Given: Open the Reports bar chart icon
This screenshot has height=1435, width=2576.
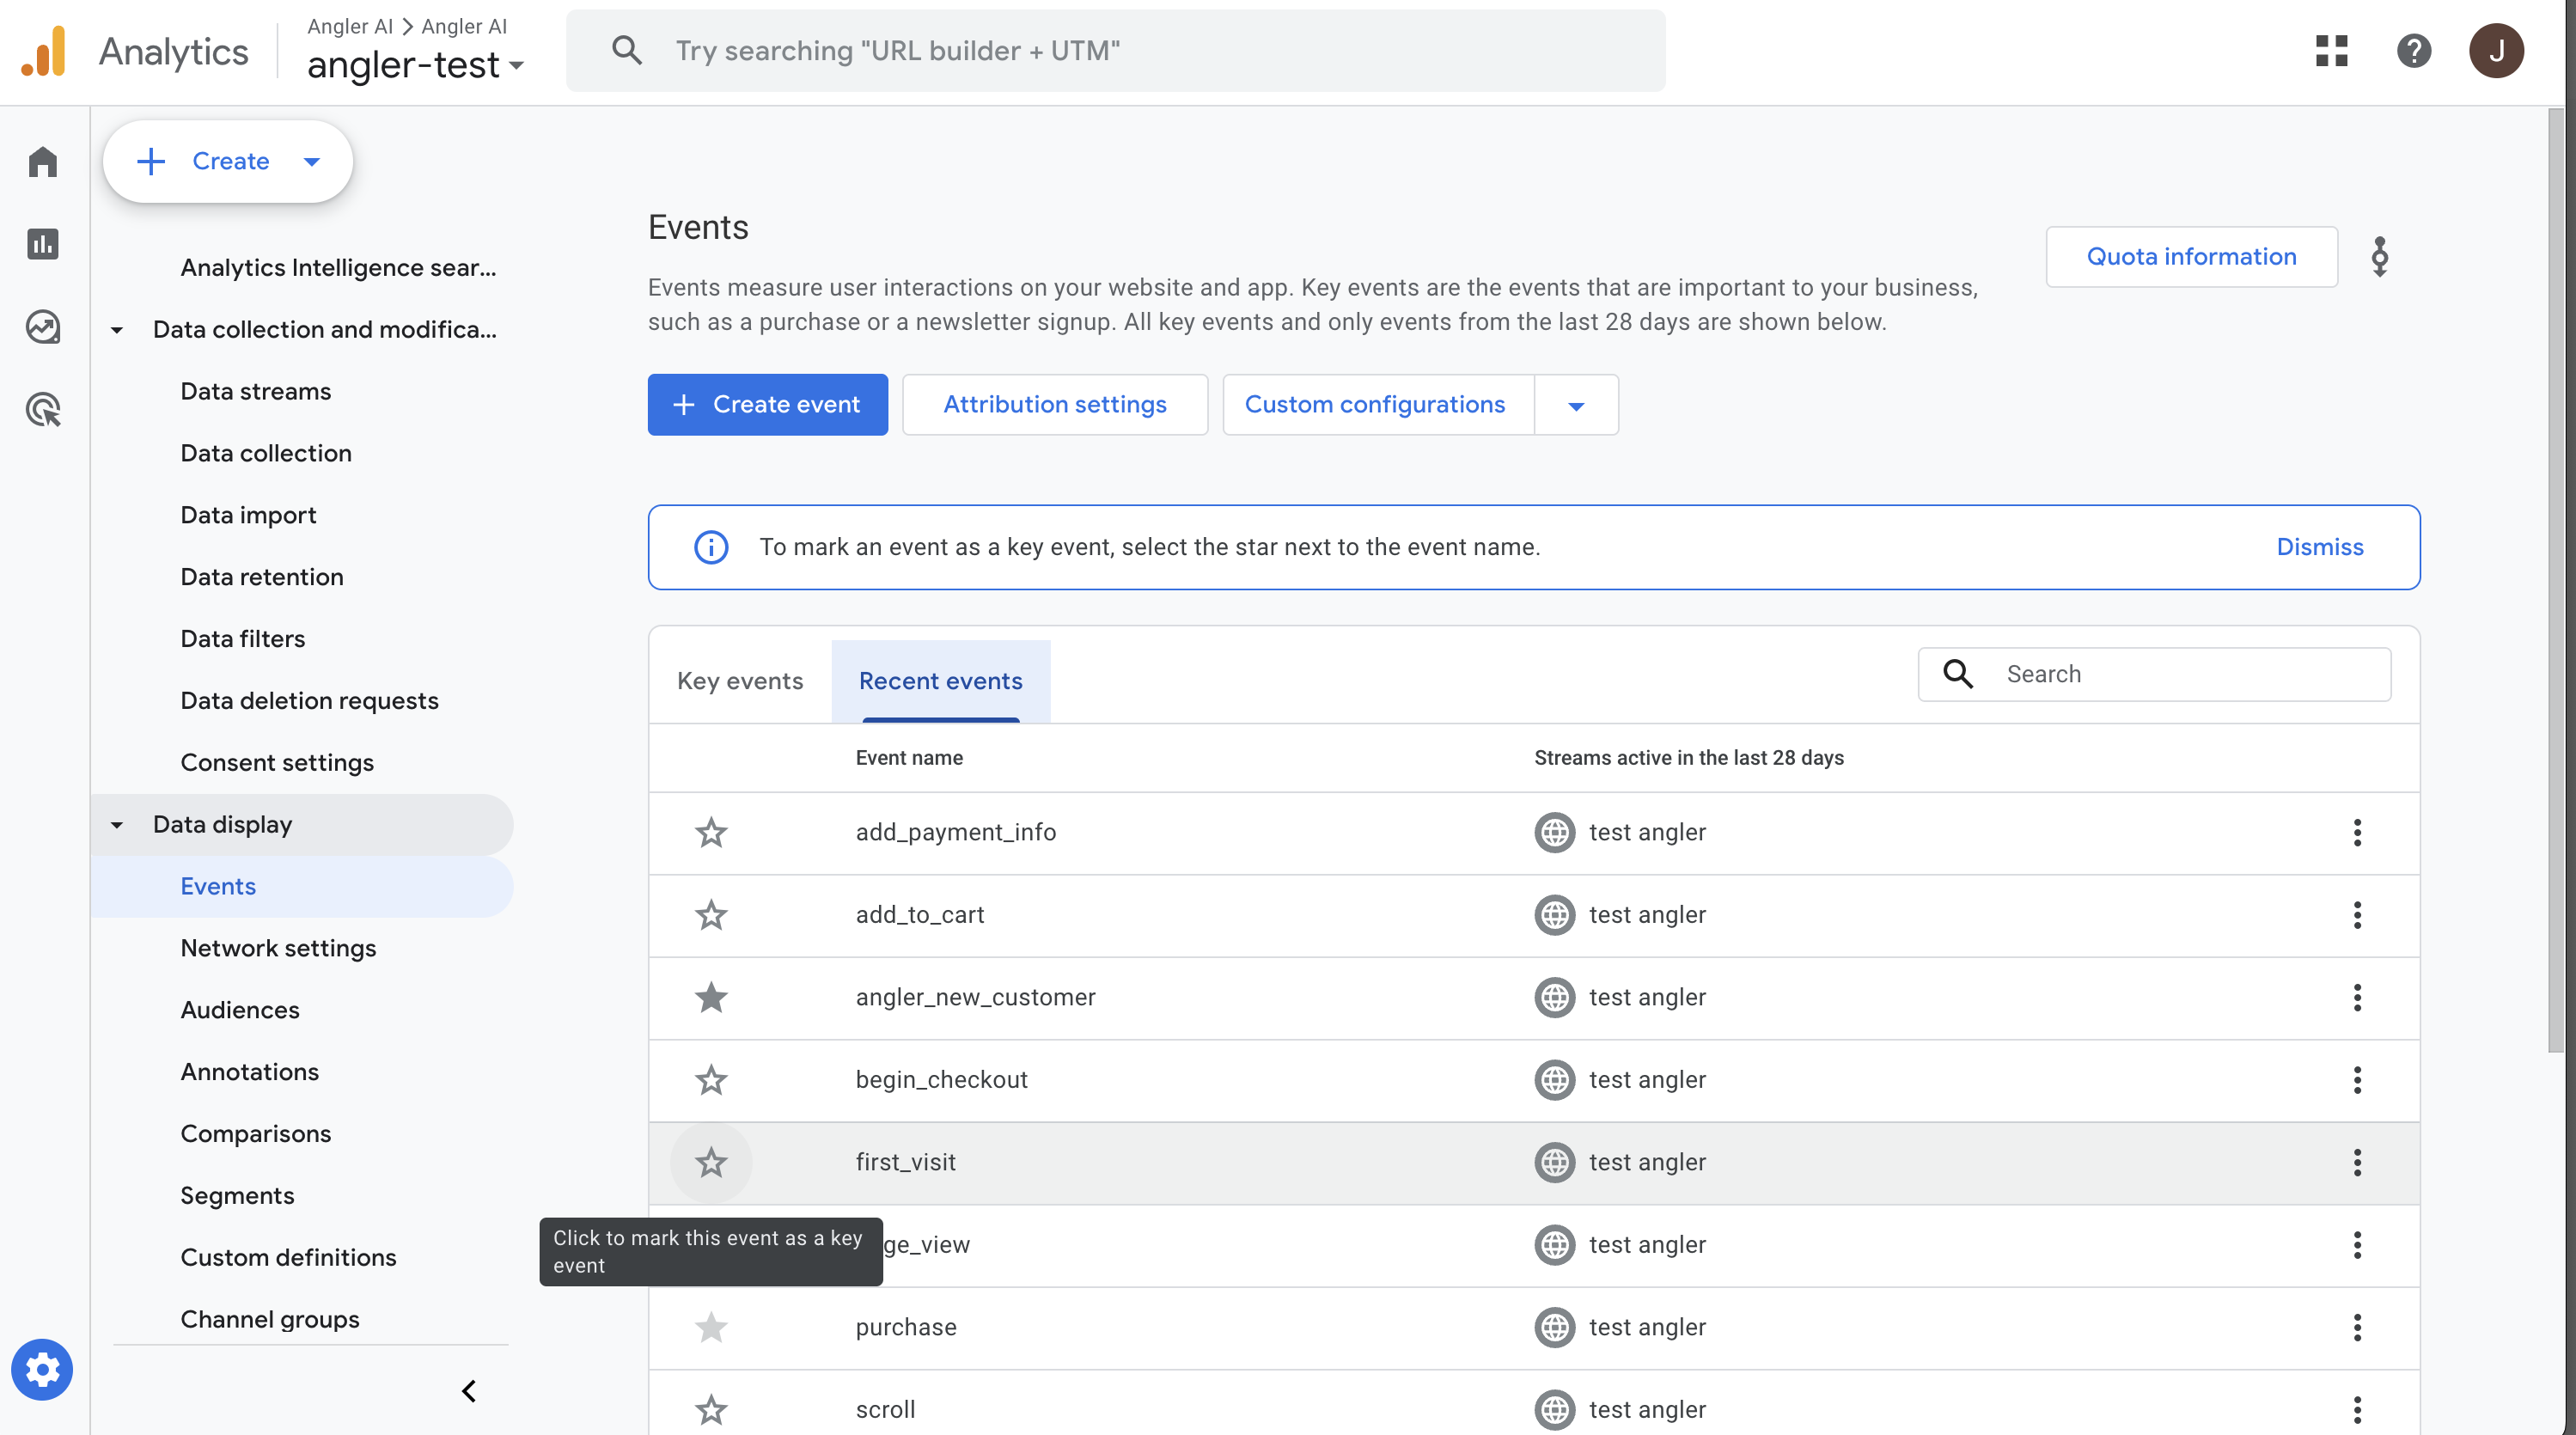Looking at the screenshot, I should 43,243.
